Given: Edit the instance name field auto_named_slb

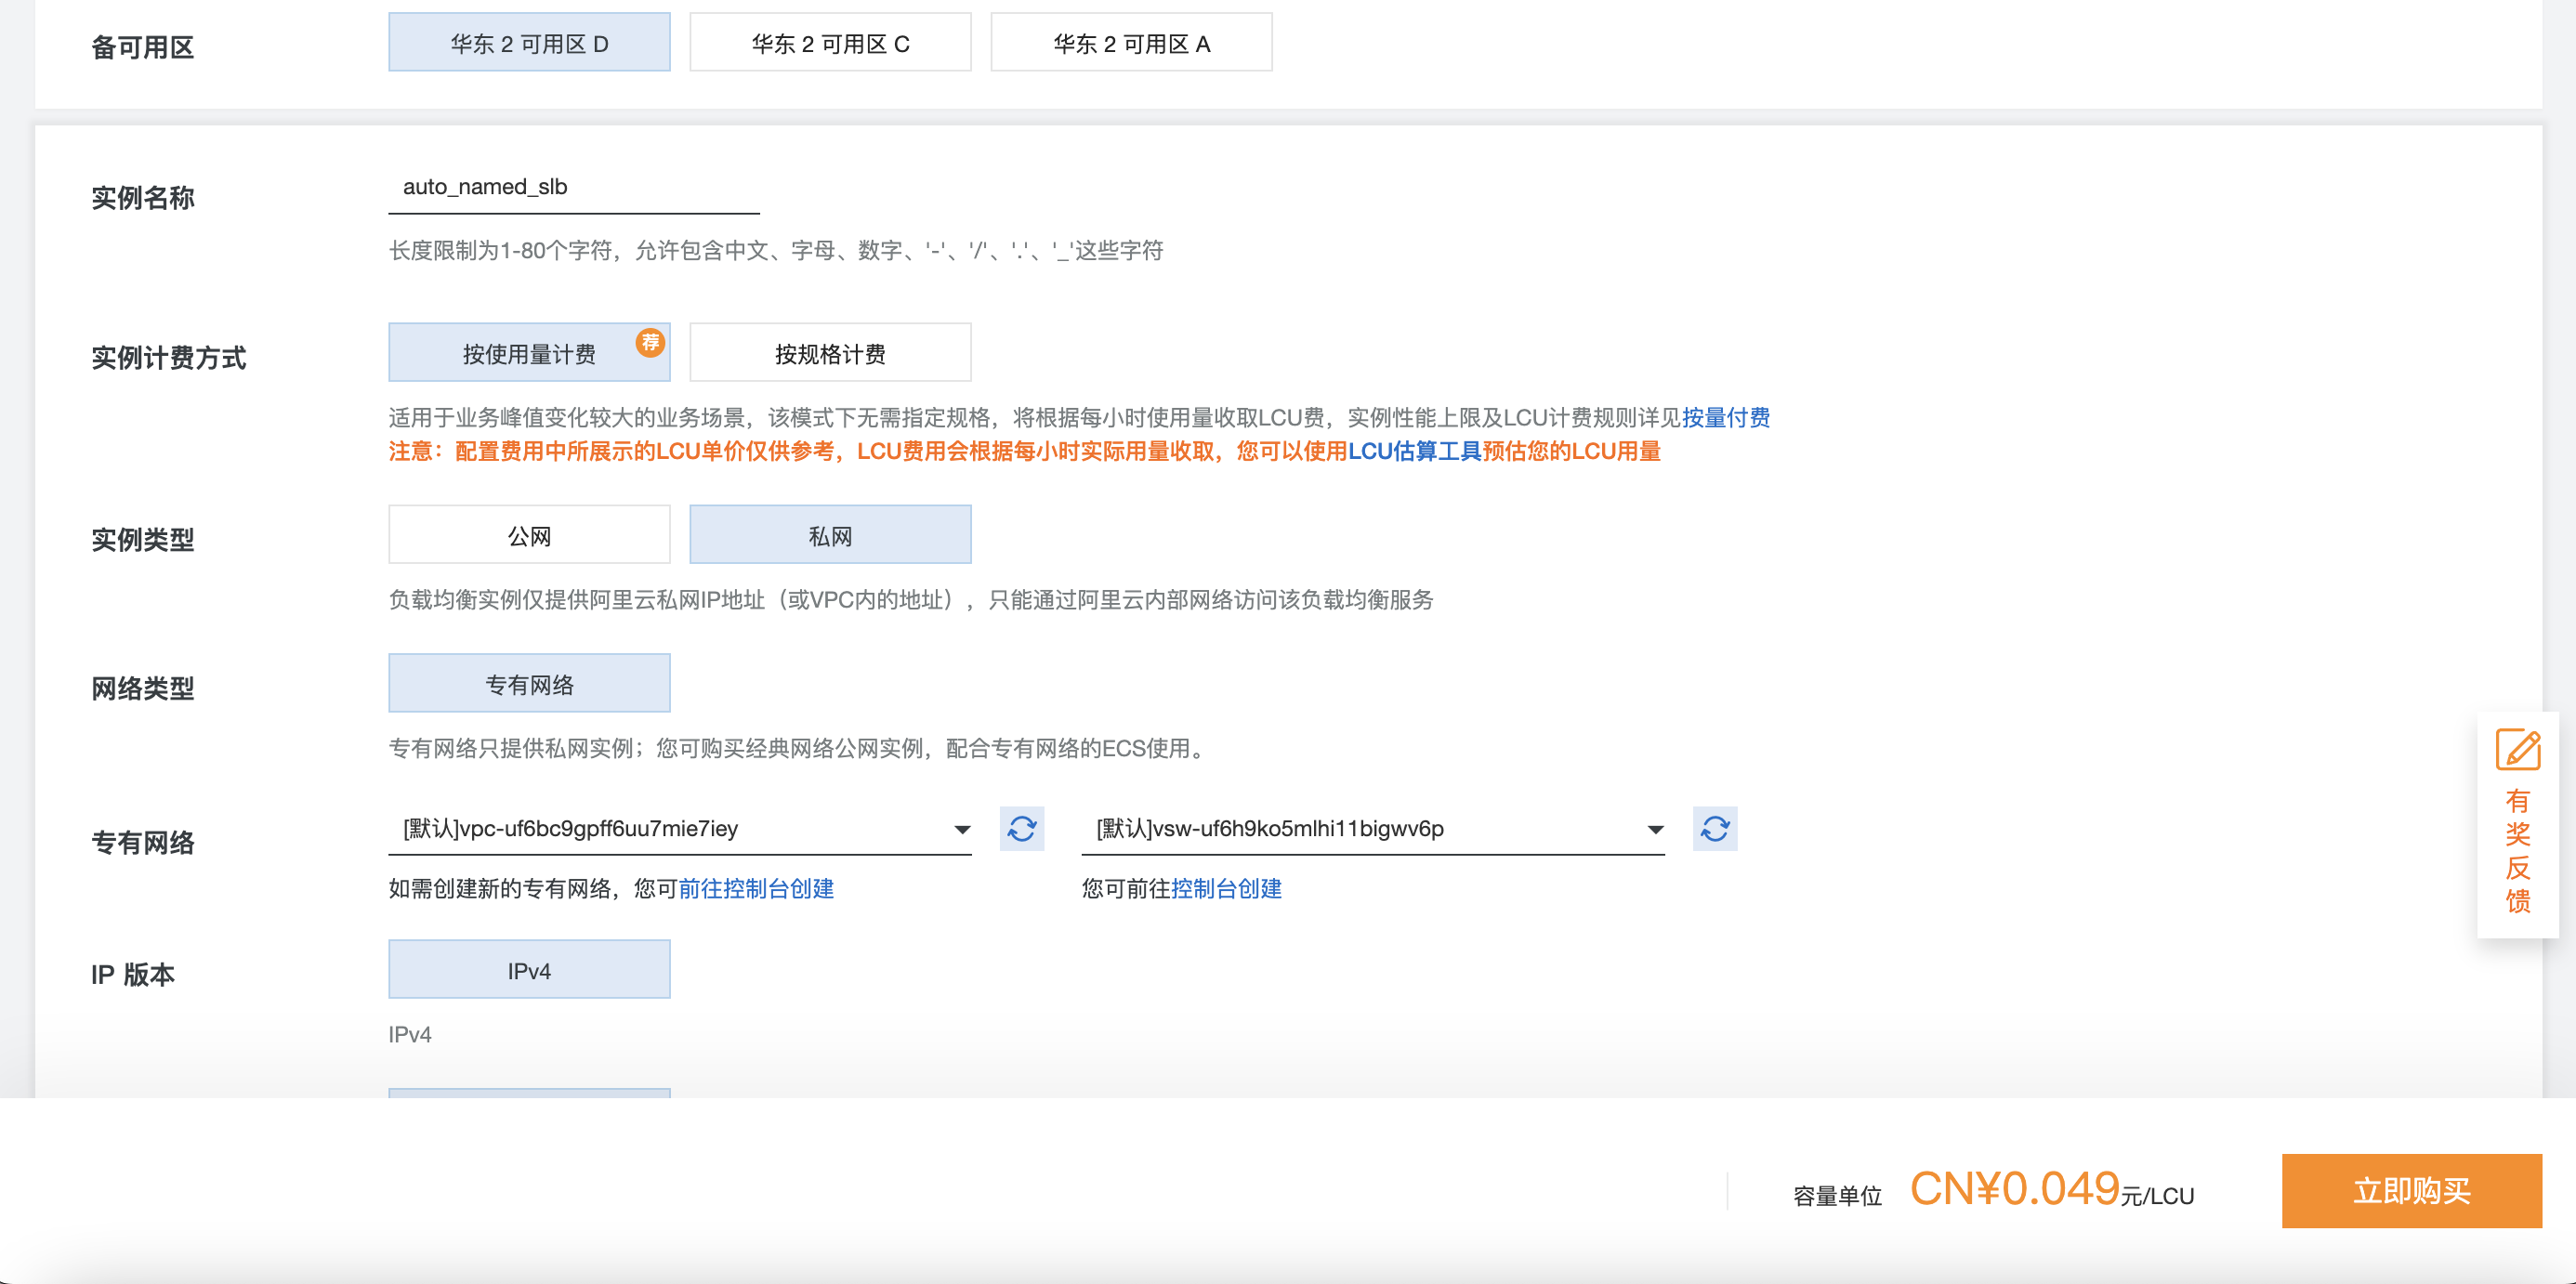Looking at the screenshot, I should [574, 187].
